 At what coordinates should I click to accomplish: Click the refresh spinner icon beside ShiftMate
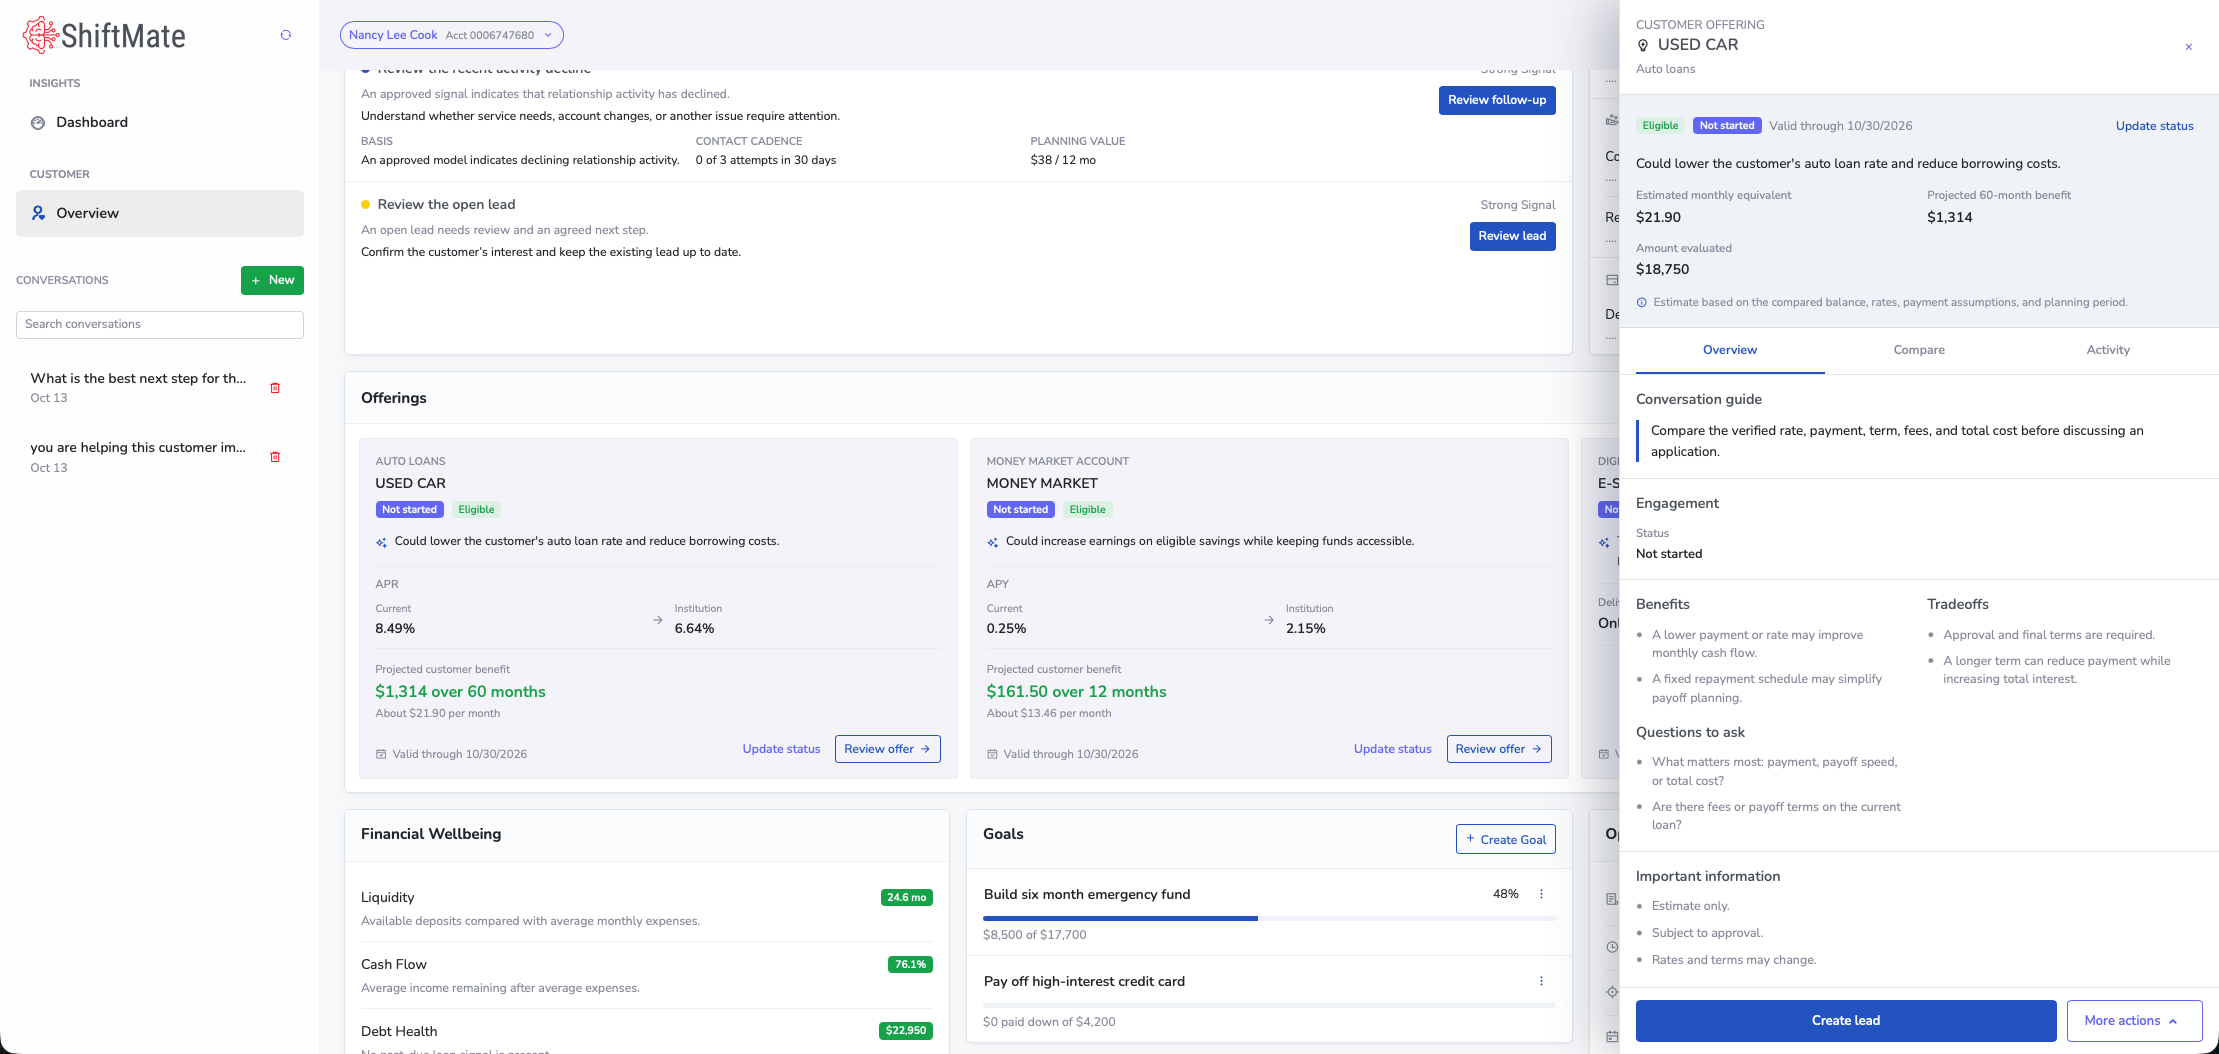coord(286,35)
